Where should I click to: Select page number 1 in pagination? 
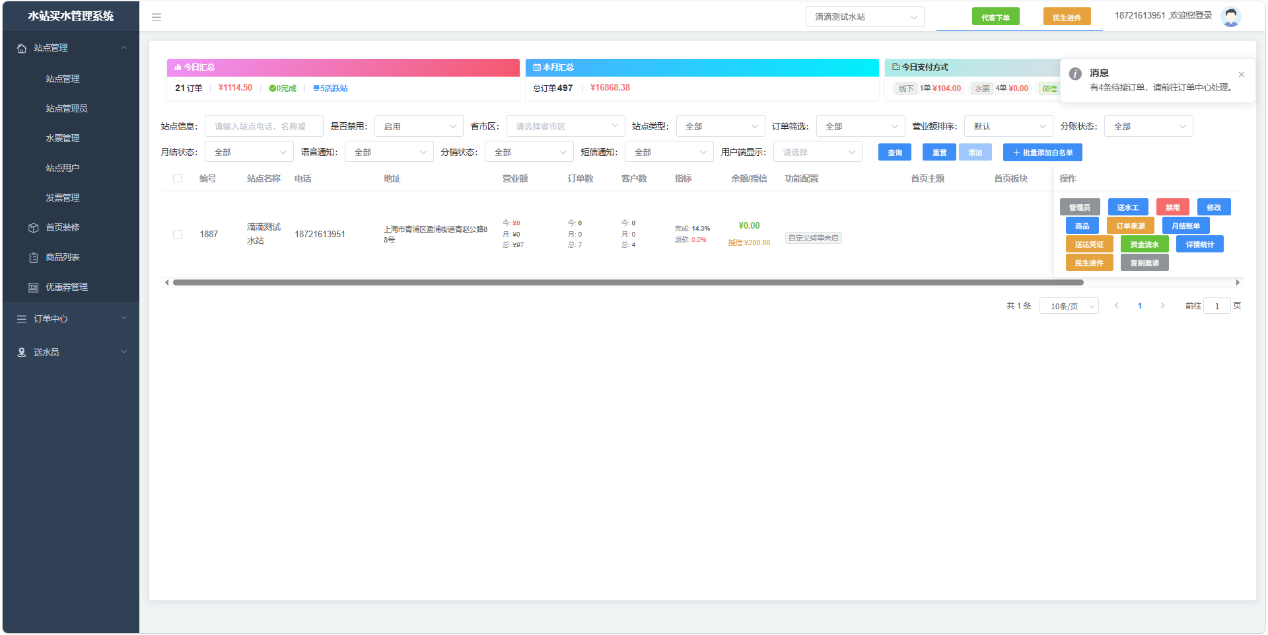[x=1139, y=306]
